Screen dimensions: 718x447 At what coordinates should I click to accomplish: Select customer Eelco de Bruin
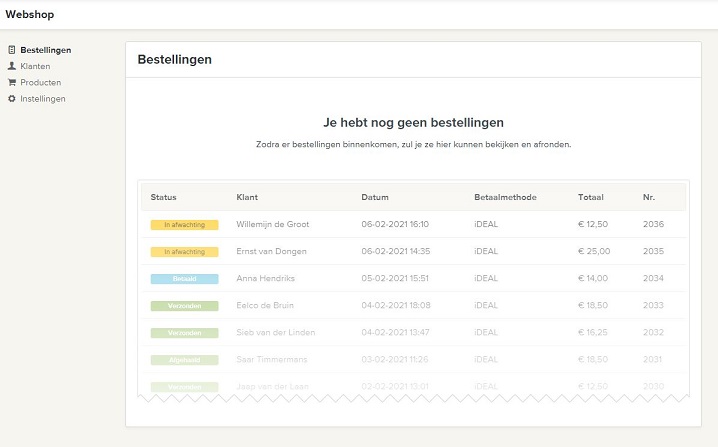point(265,305)
